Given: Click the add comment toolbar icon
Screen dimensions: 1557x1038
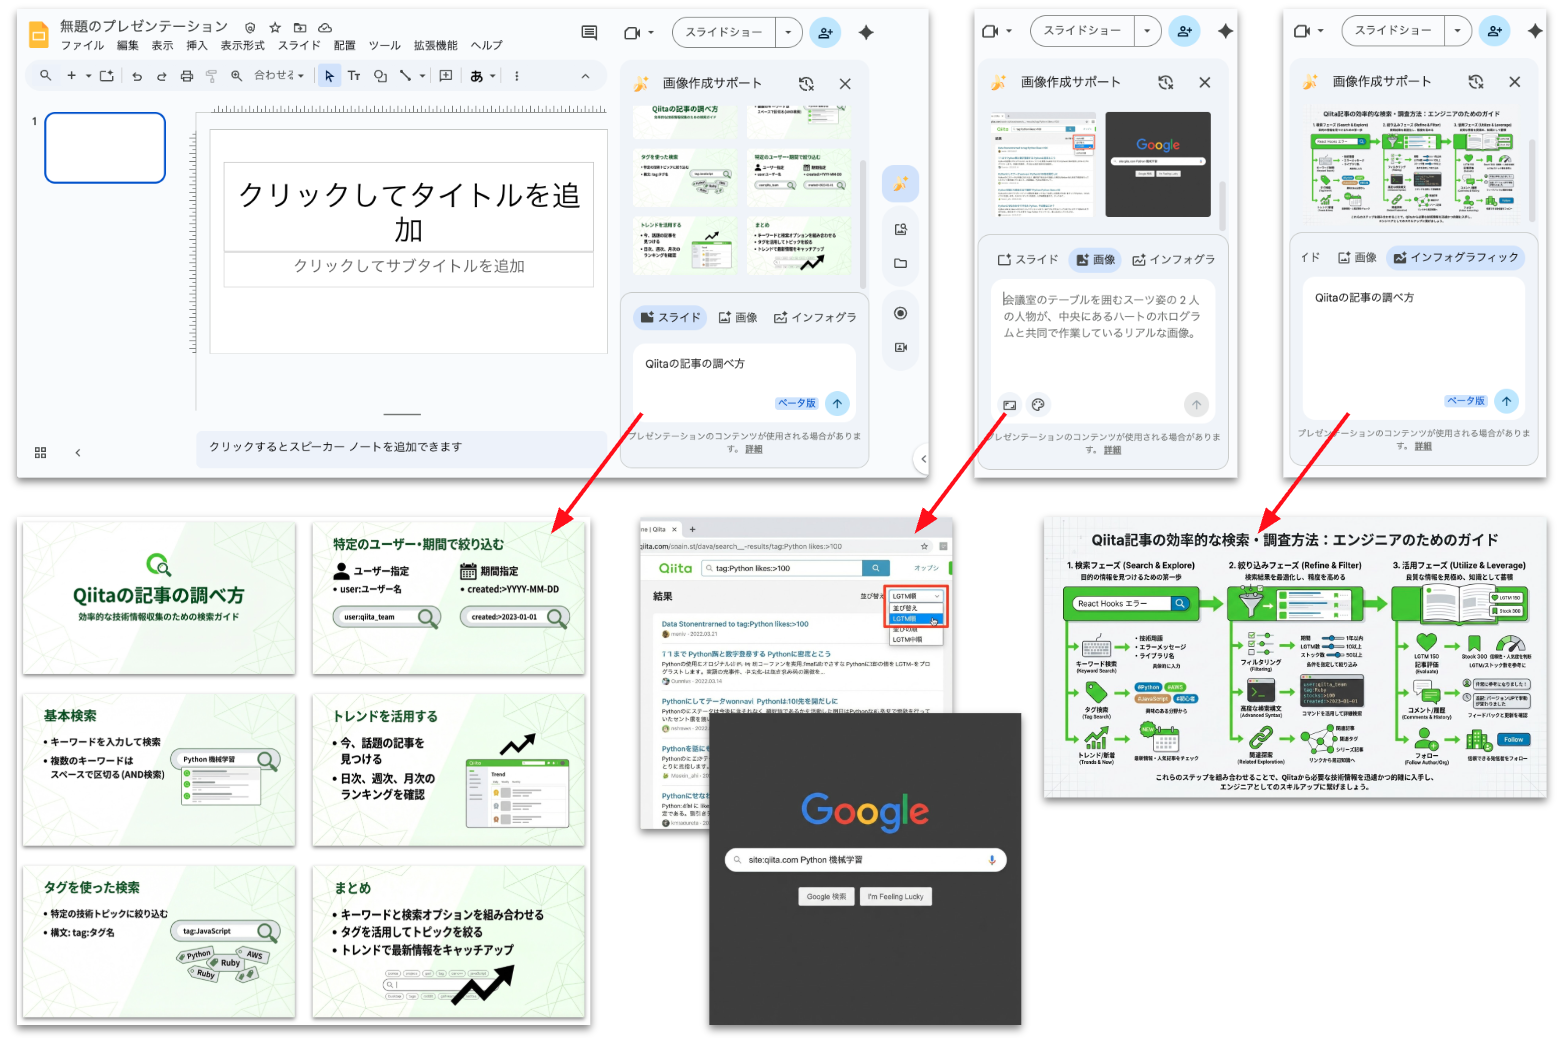Looking at the screenshot, I should pos(446,75).
